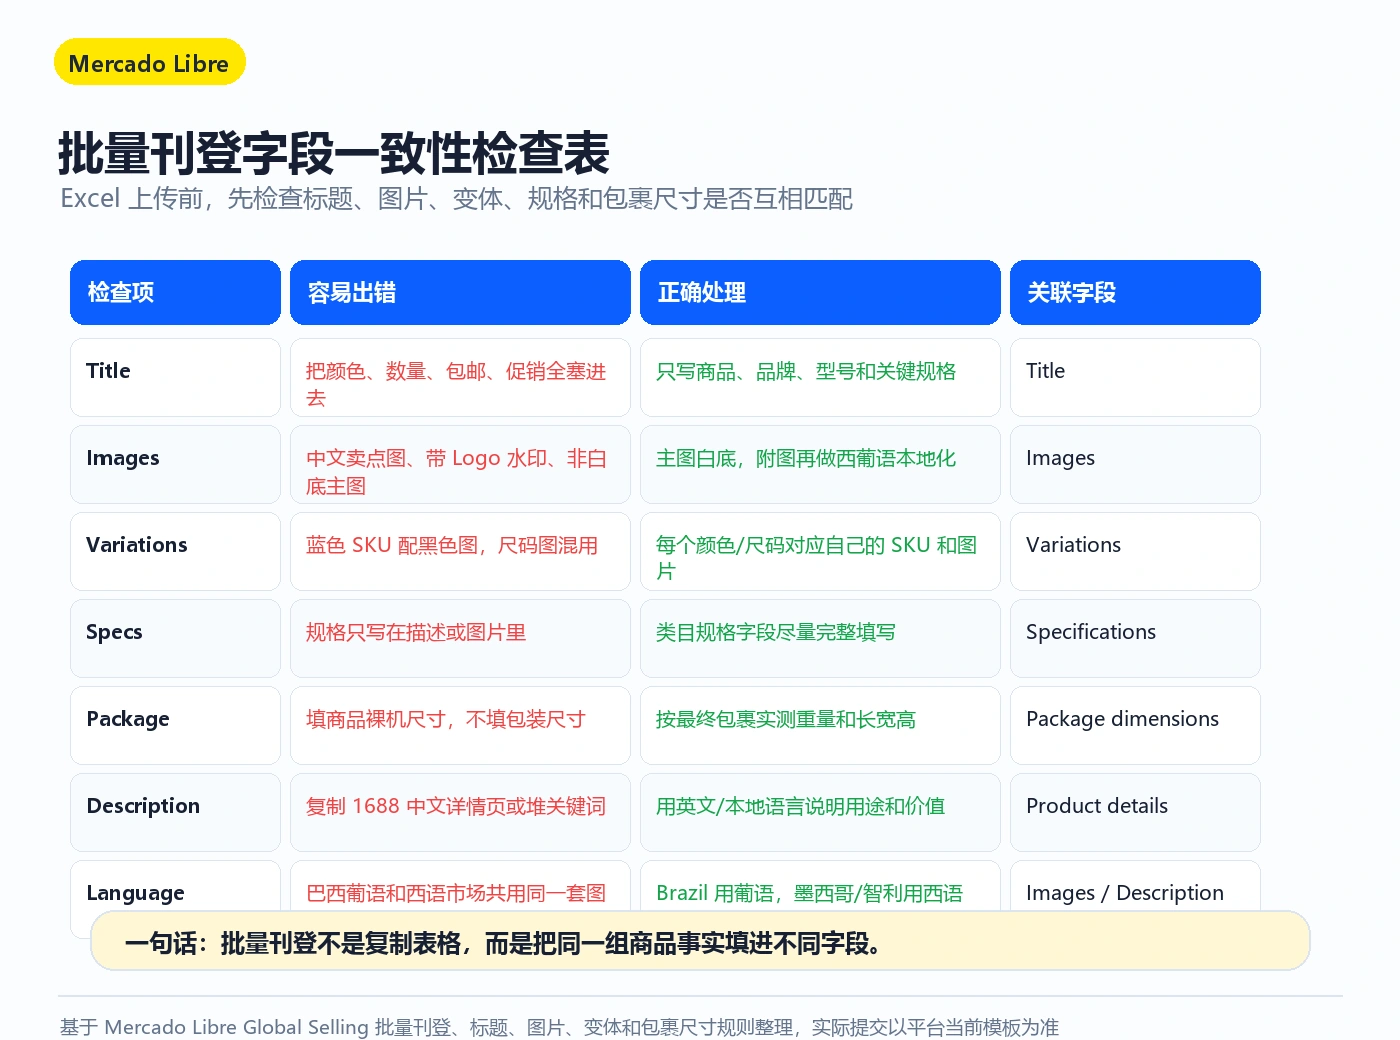Select cell 规格只写在描述或图片里
This screenshot has height=1040, width=1400.
coord(460,638)
